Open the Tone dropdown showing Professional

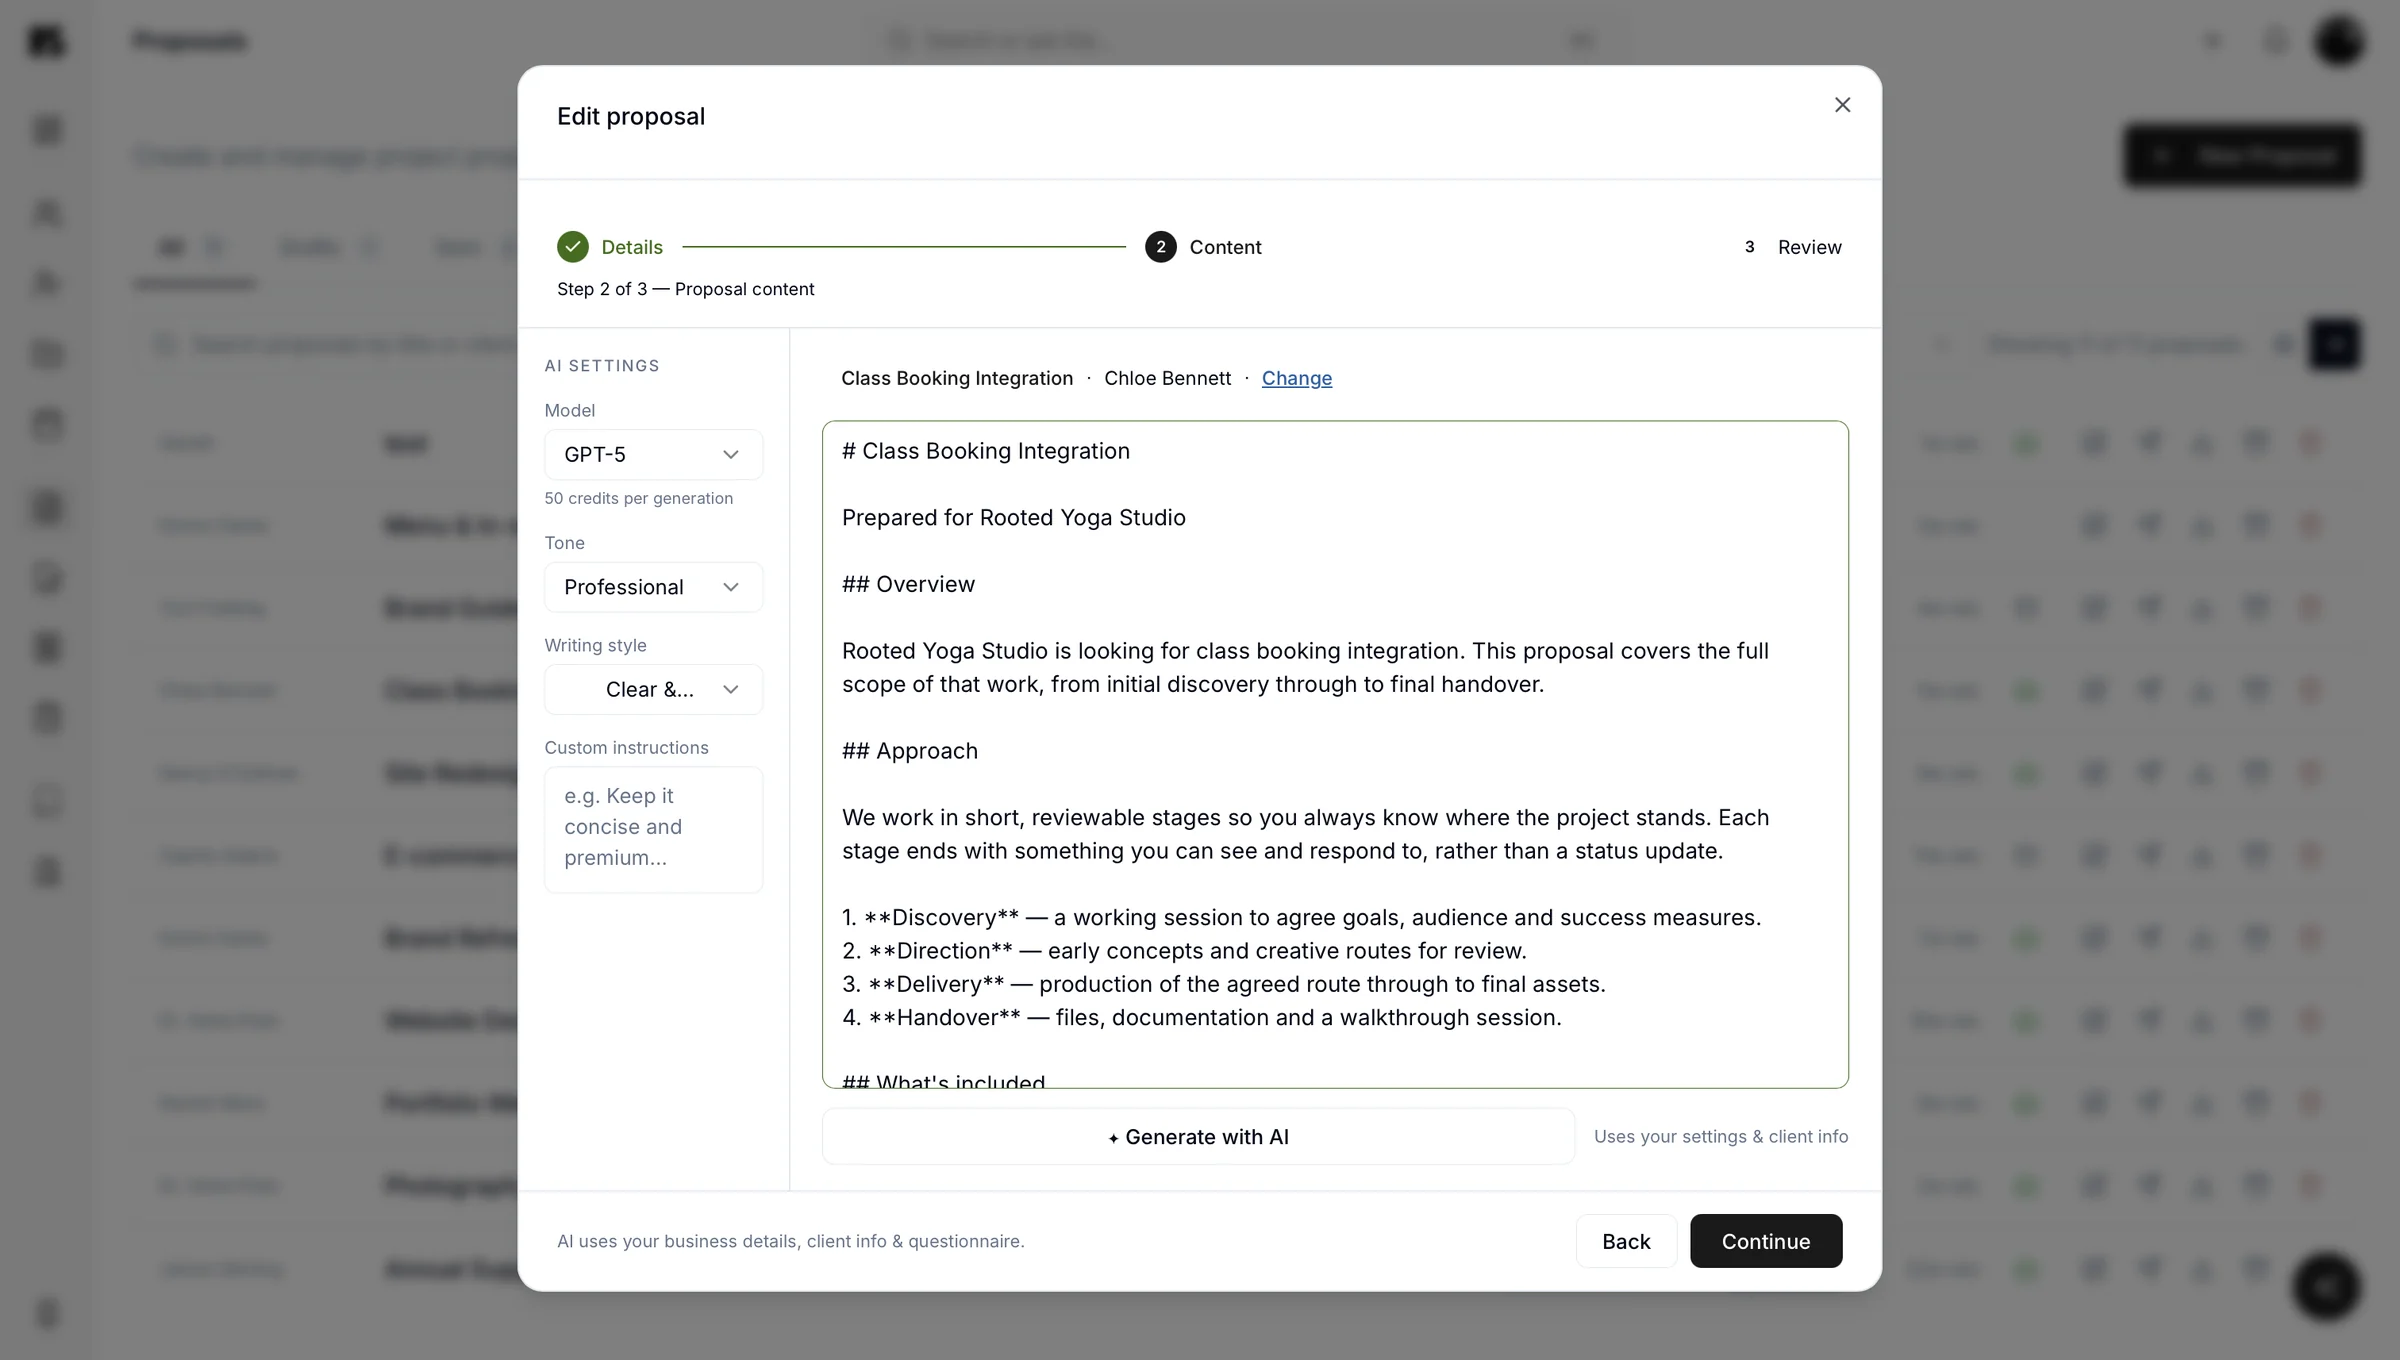[x=653, y=587]
